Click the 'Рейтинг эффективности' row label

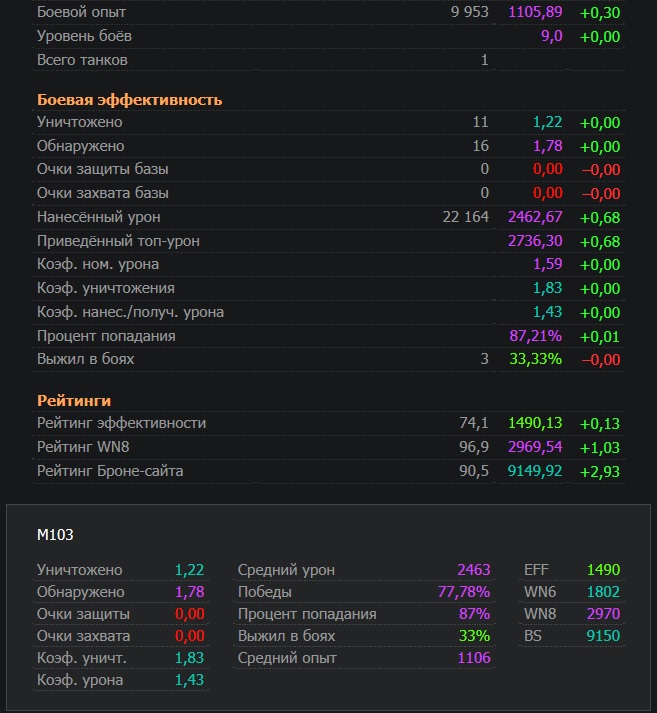(121, 423)
